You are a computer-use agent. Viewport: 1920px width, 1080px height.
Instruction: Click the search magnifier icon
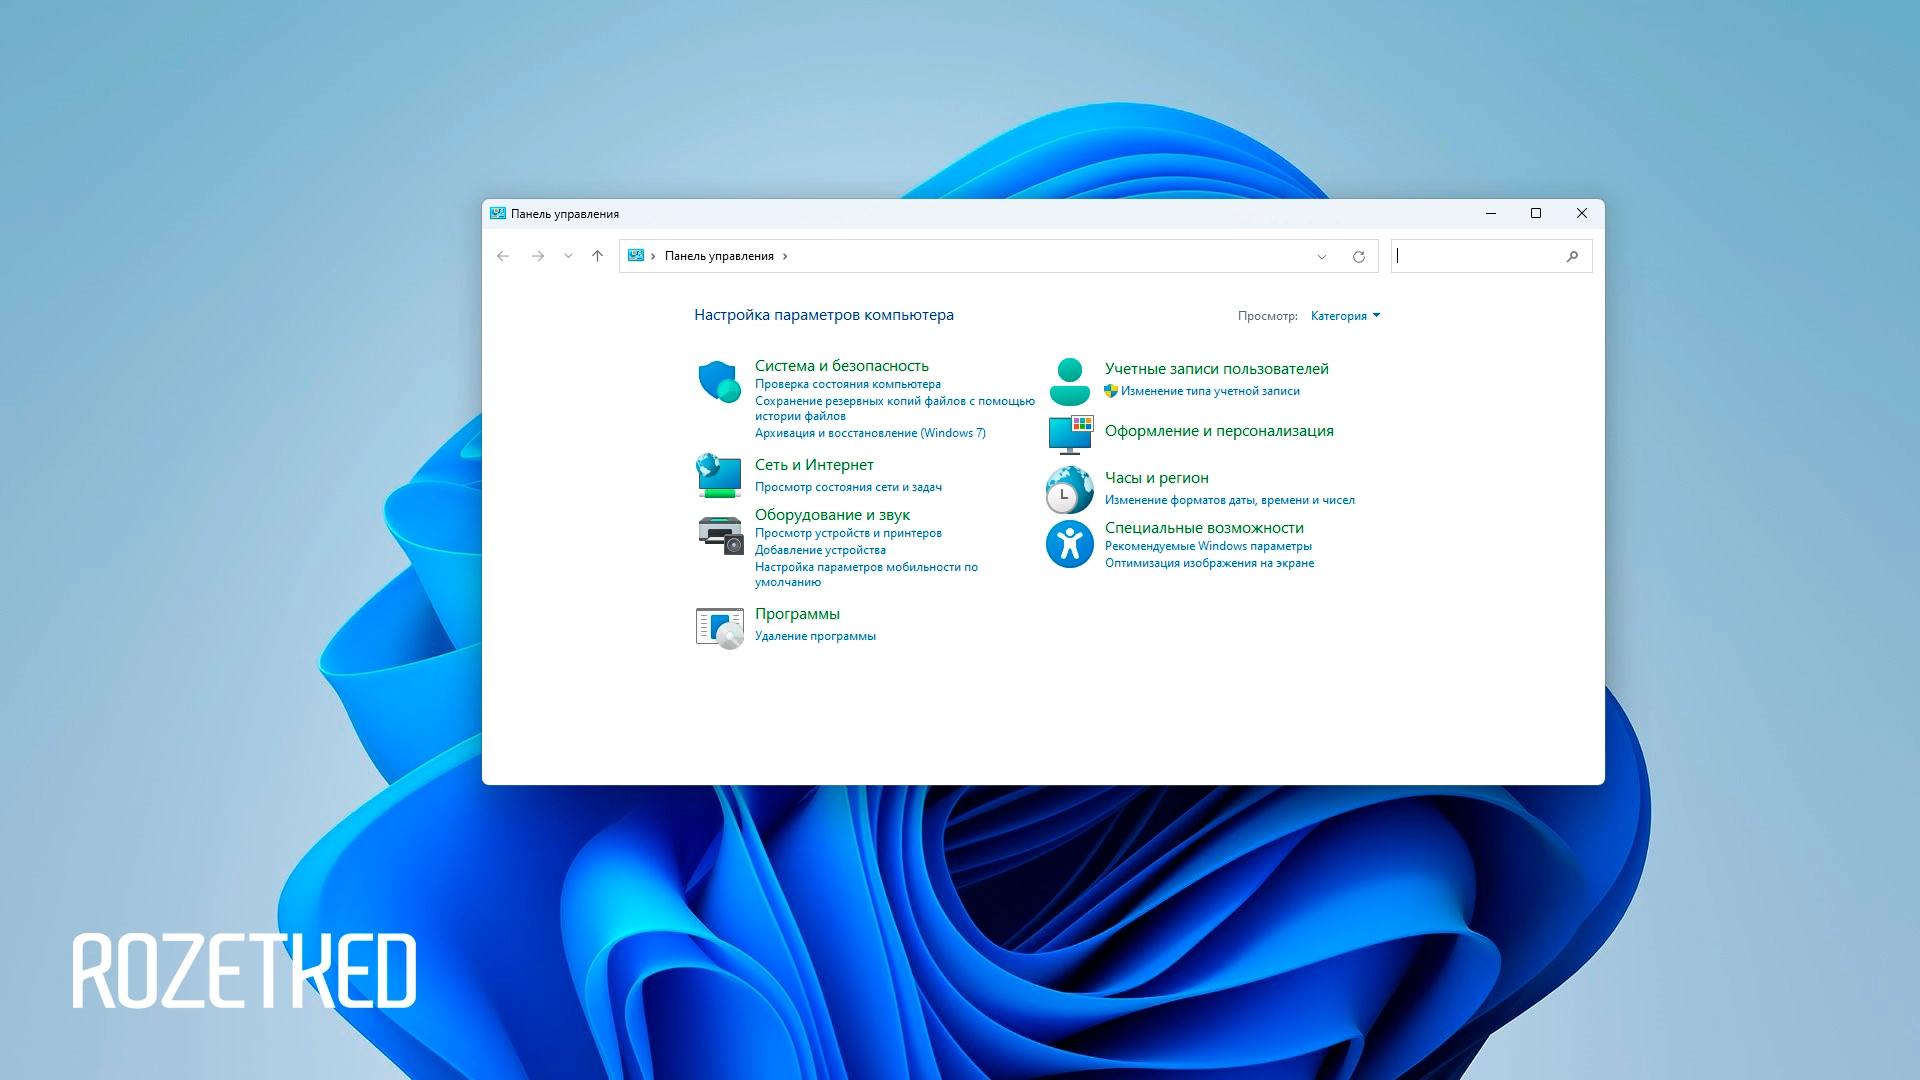[1573, 256]
